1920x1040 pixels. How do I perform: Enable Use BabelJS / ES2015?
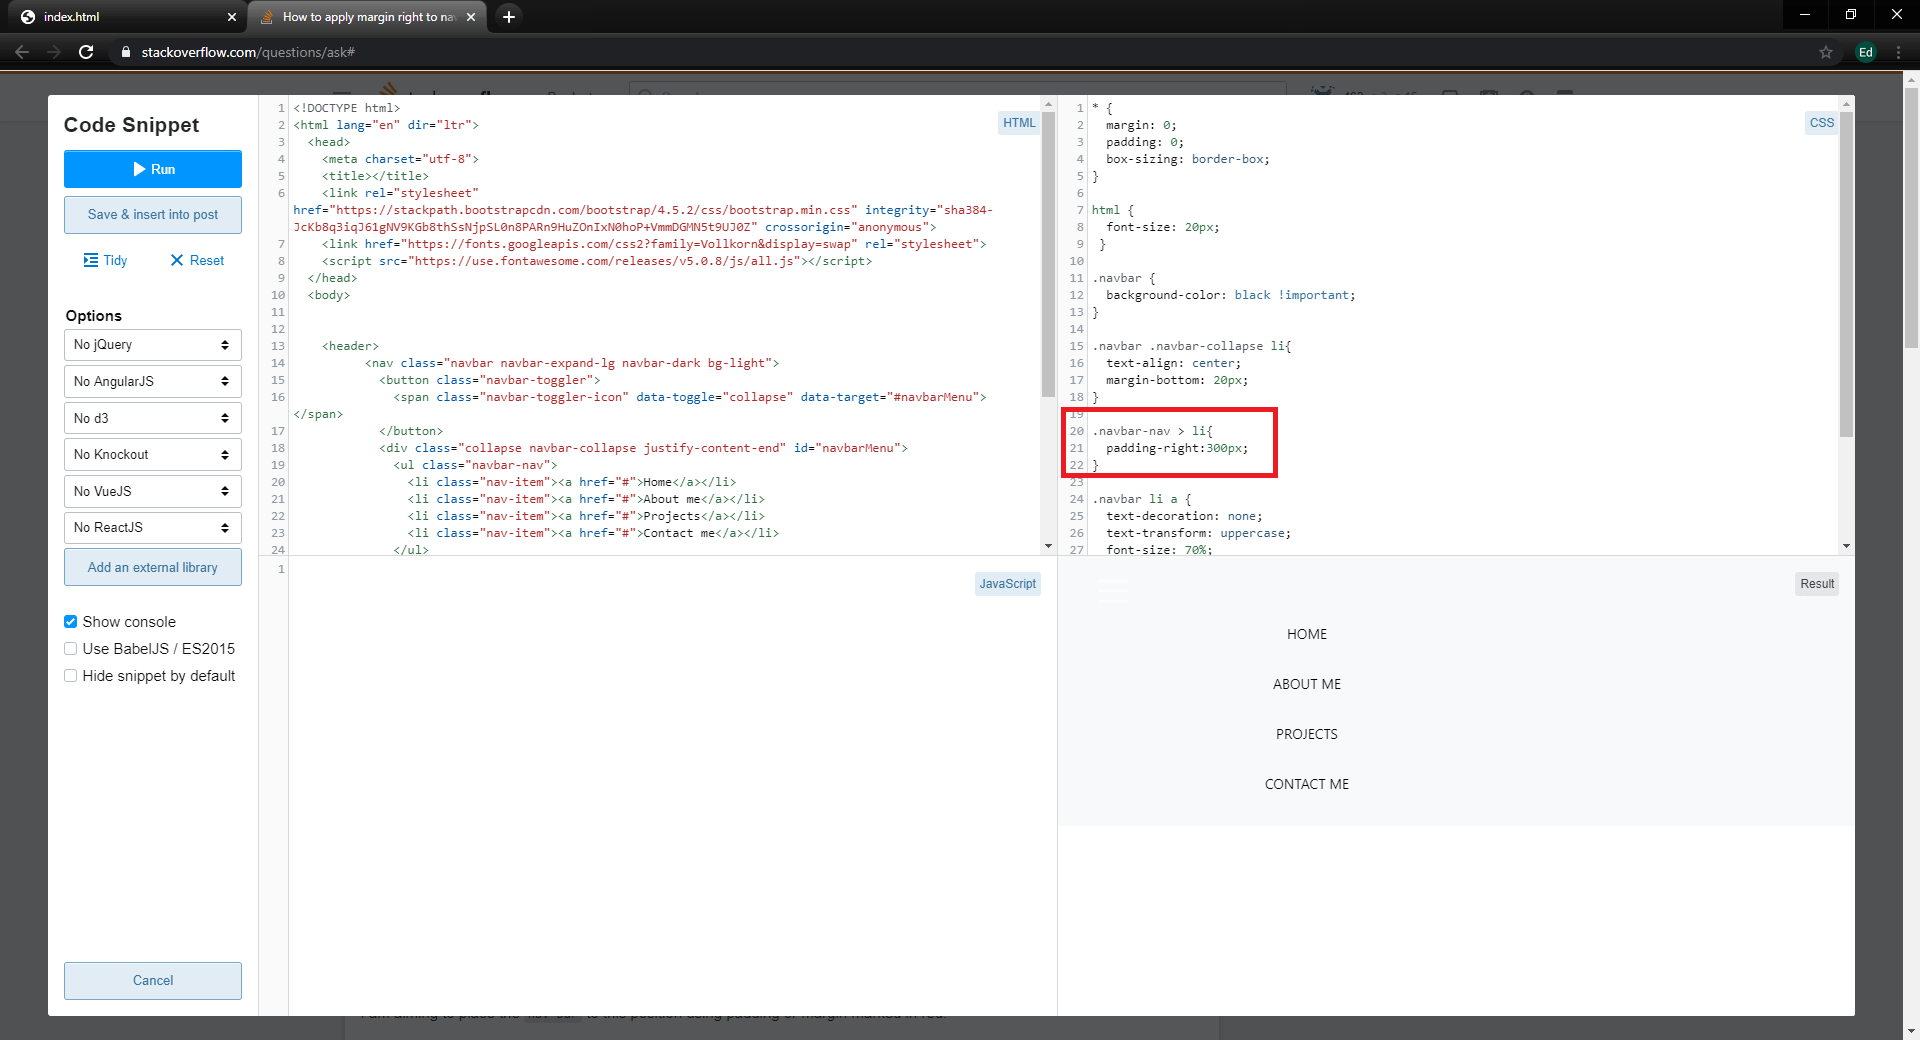click(x=70, y=648)
